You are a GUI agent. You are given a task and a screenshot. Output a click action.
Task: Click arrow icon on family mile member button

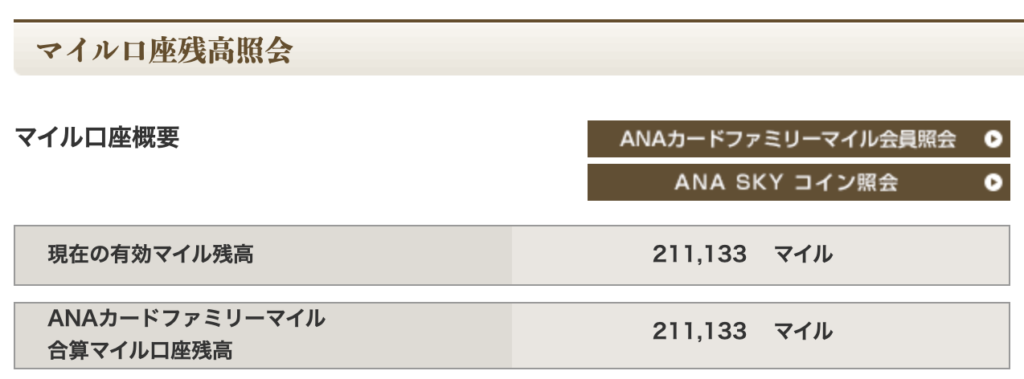click(993, 139)
